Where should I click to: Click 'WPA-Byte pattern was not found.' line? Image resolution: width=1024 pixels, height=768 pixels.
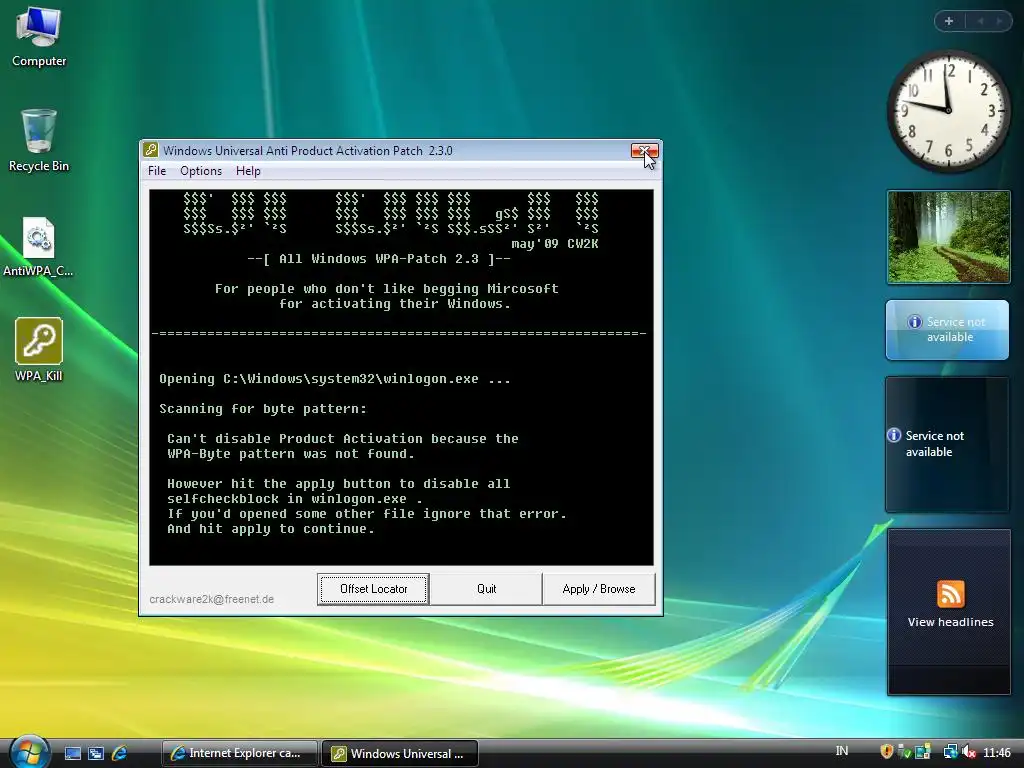291,454
